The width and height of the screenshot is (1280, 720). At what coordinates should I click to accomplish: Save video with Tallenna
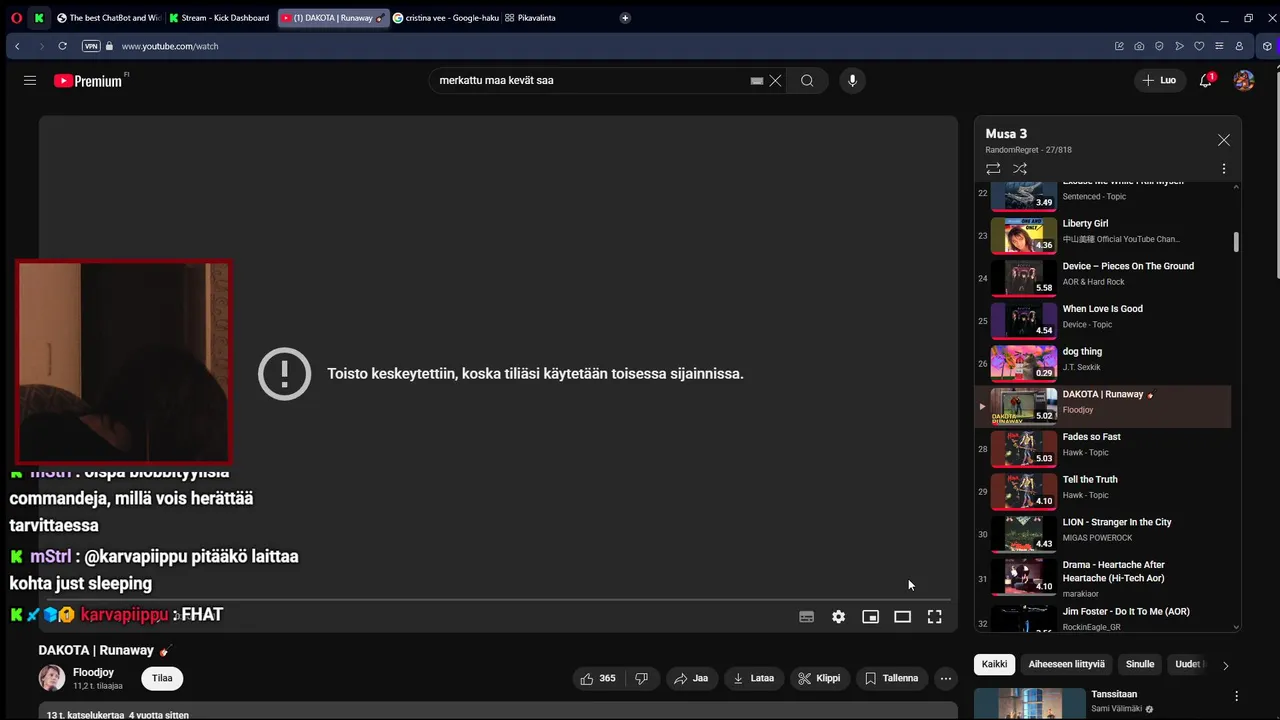[x=891, y=678]
